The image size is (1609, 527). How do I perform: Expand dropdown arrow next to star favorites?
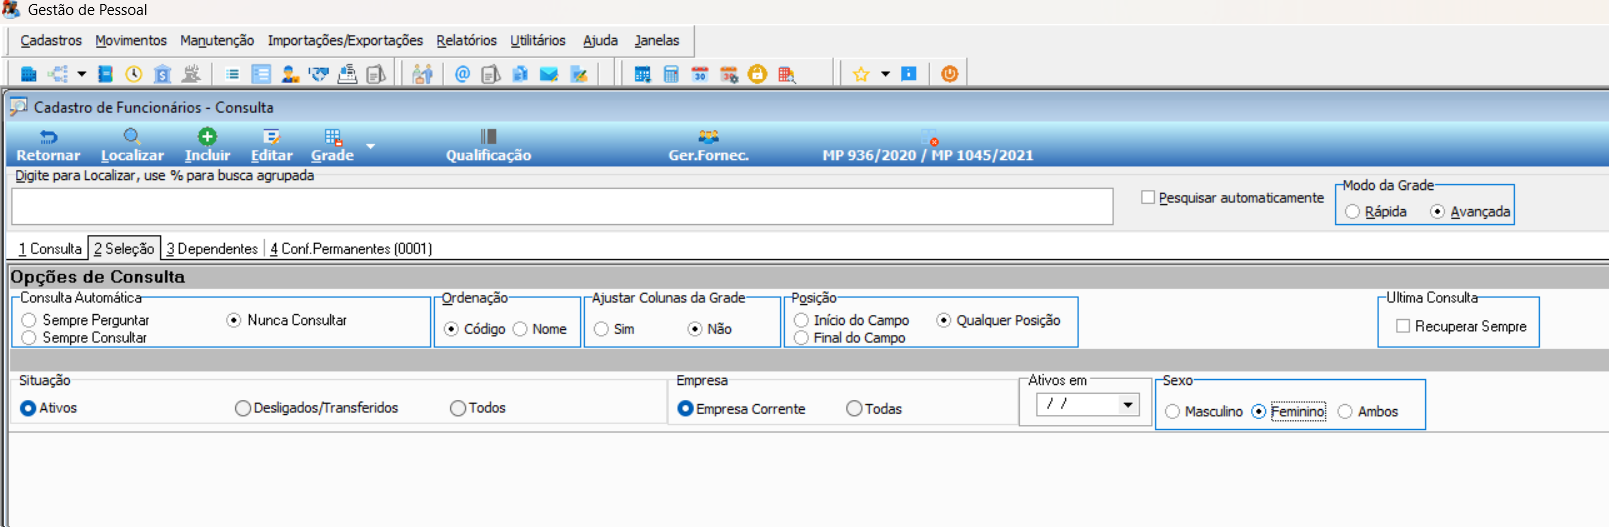tap(885, 74)
